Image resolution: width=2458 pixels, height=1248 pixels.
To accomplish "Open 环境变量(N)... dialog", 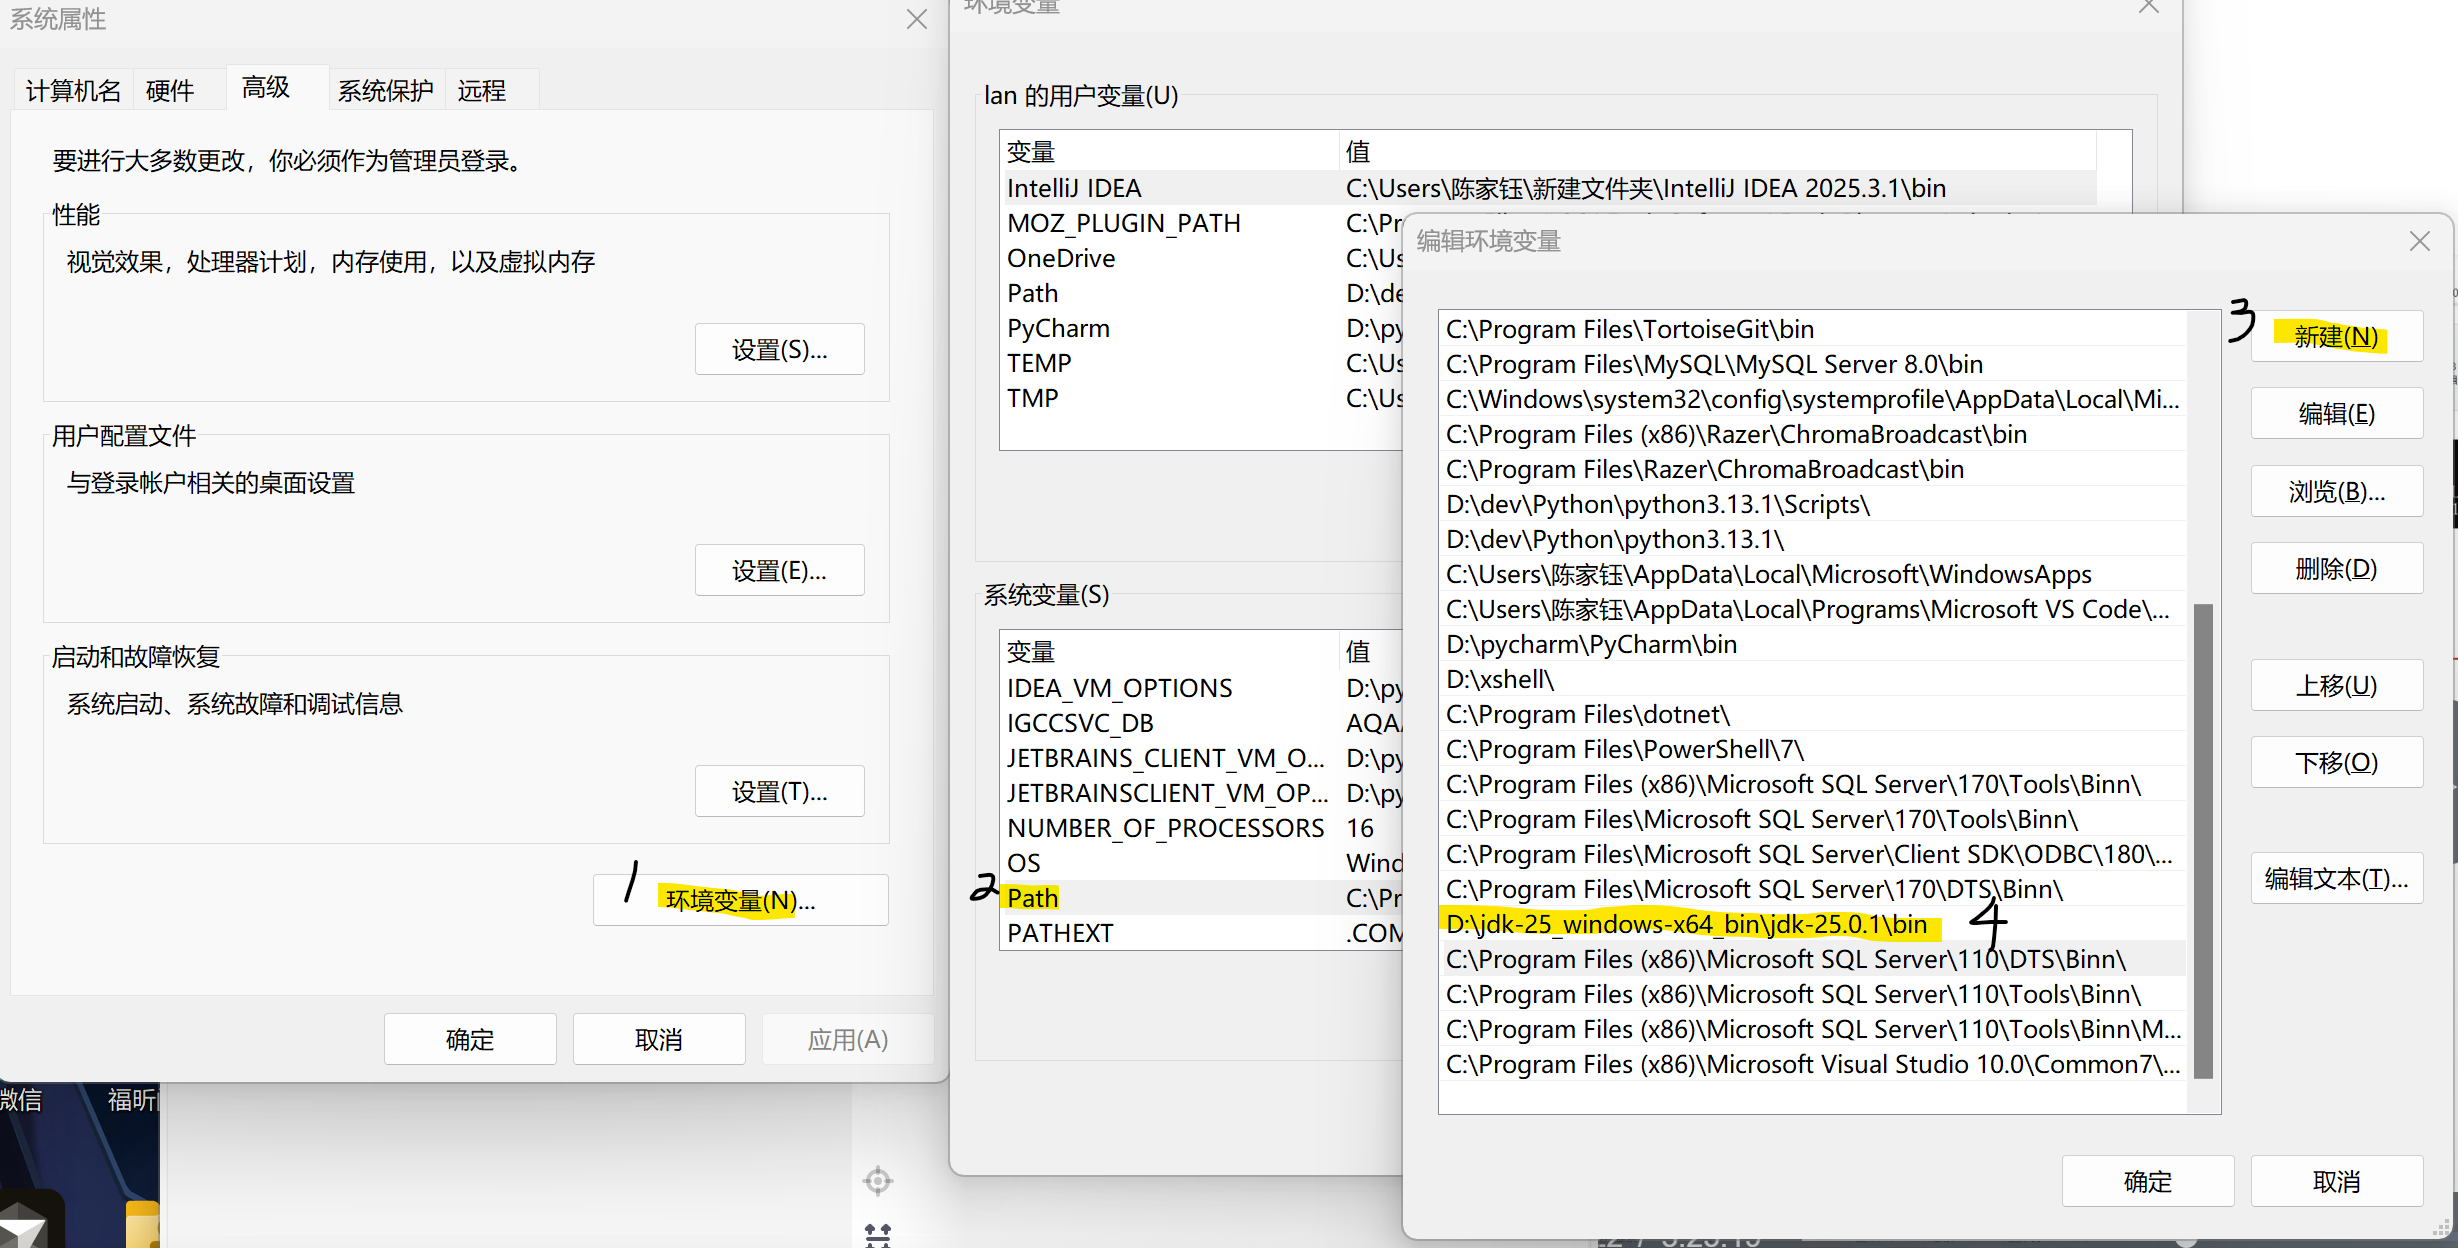I will pos(740,900).
